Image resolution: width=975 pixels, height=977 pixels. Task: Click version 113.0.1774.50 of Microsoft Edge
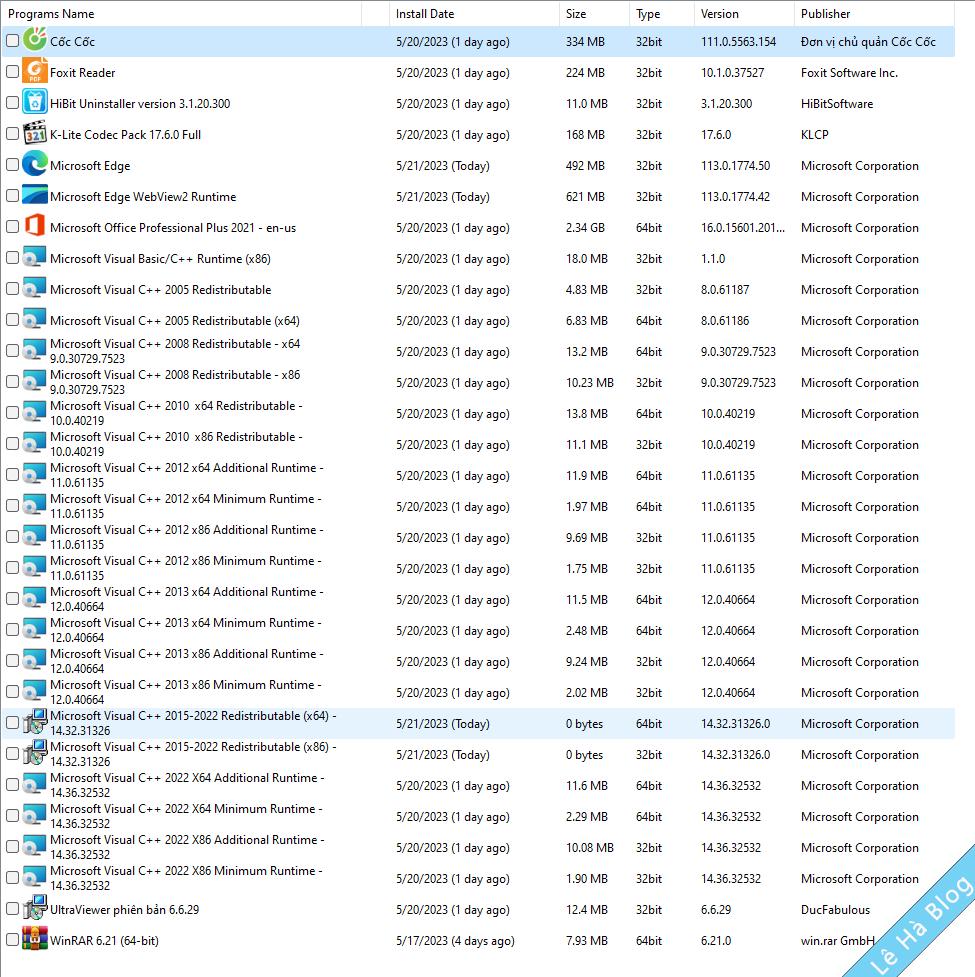pyautogui.click(x=735, y=166)
